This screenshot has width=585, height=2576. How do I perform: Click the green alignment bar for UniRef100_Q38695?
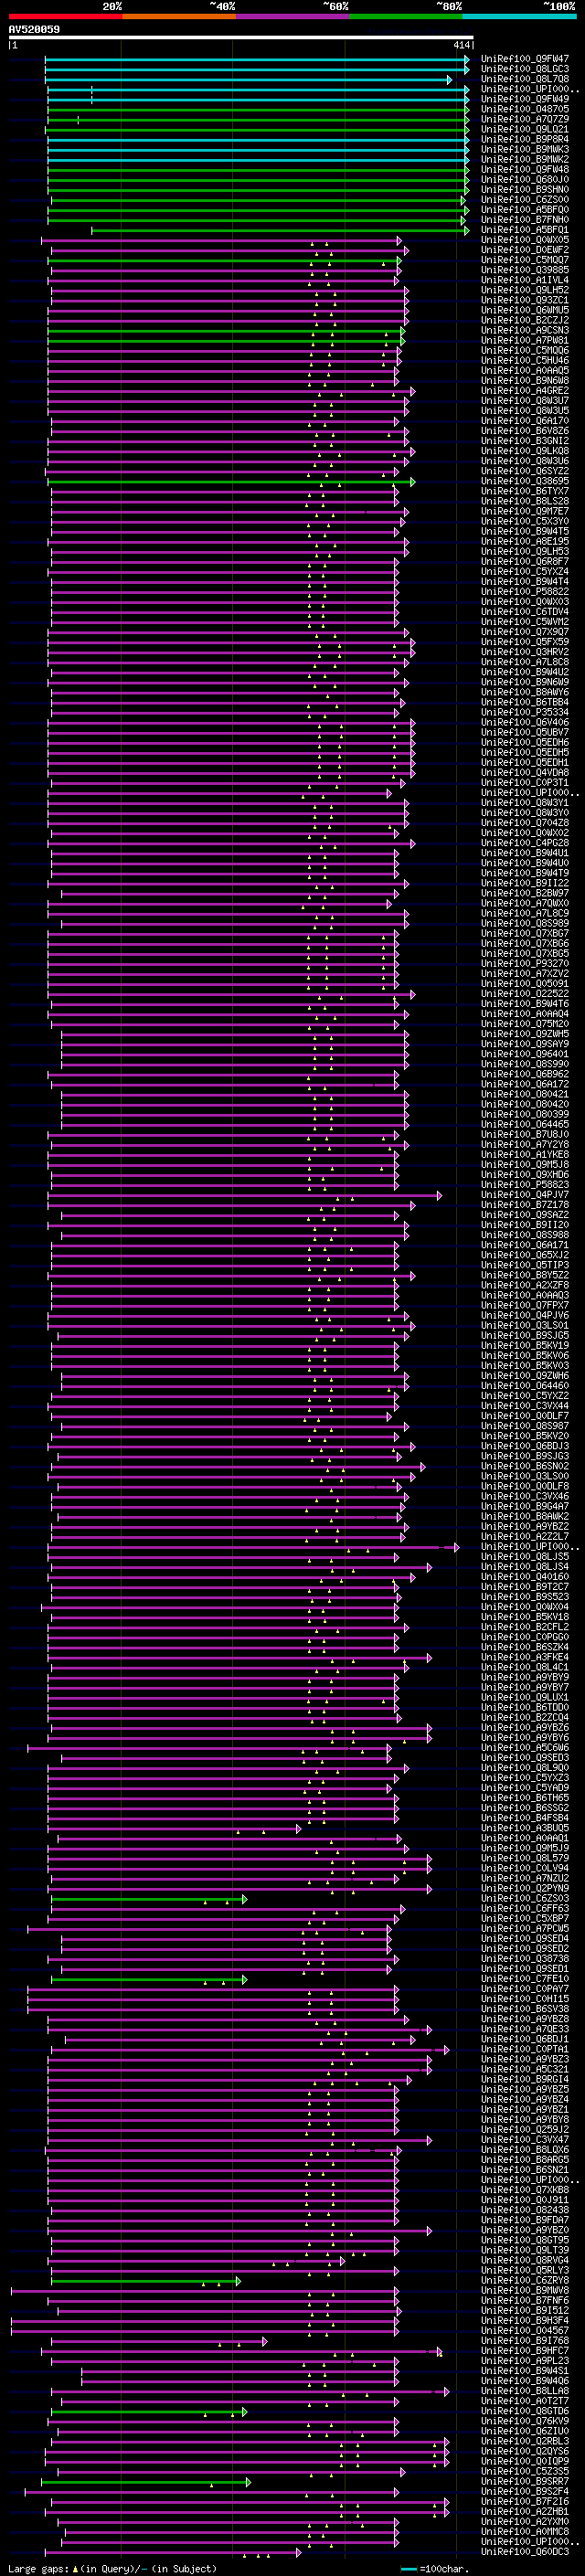[x=231, y=481]
